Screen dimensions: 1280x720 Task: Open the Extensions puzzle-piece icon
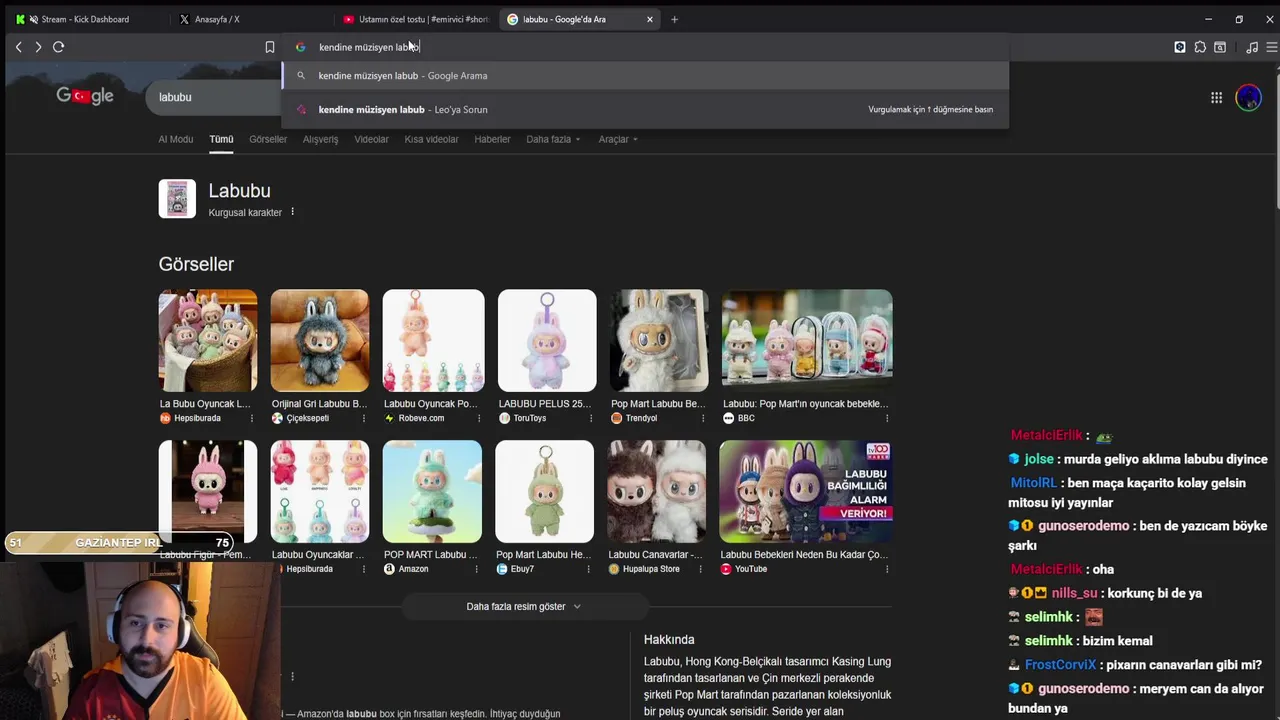point(1200,47)
